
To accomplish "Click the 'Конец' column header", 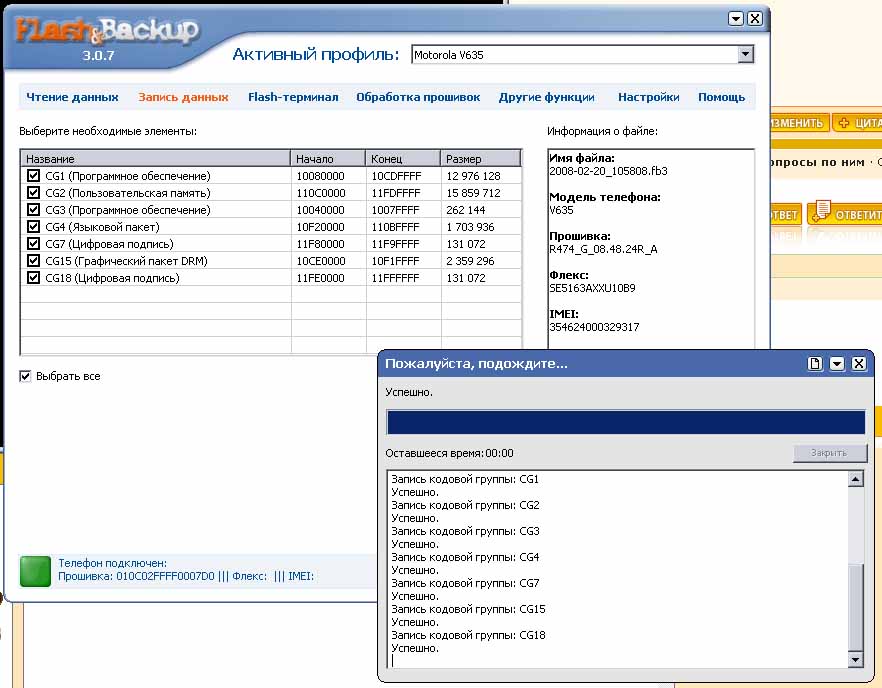I will (x=403, y=159).
